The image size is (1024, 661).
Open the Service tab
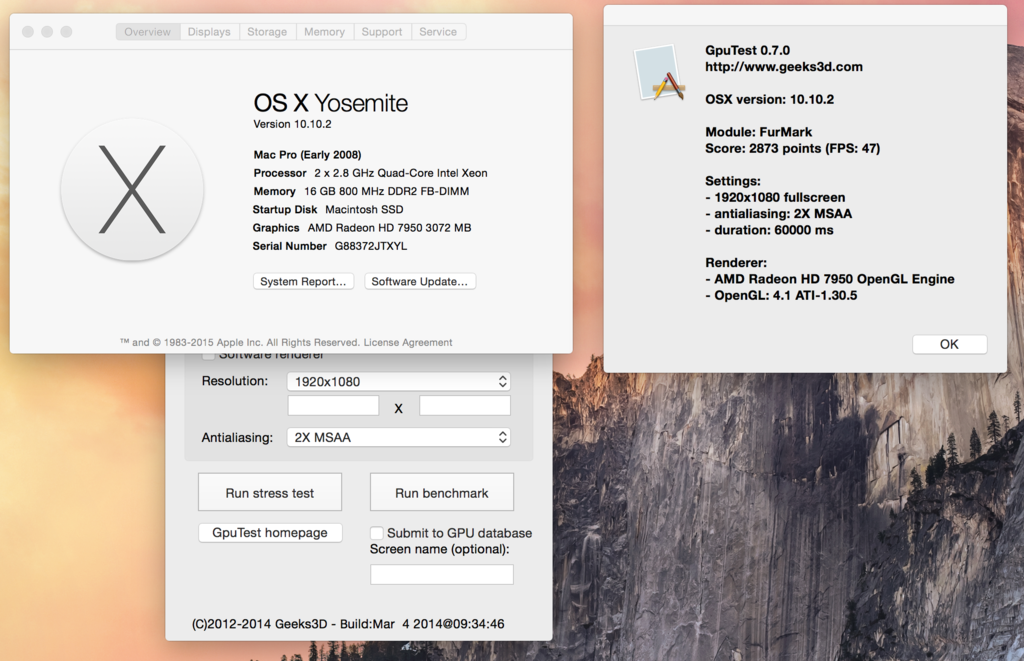[438, 31]
